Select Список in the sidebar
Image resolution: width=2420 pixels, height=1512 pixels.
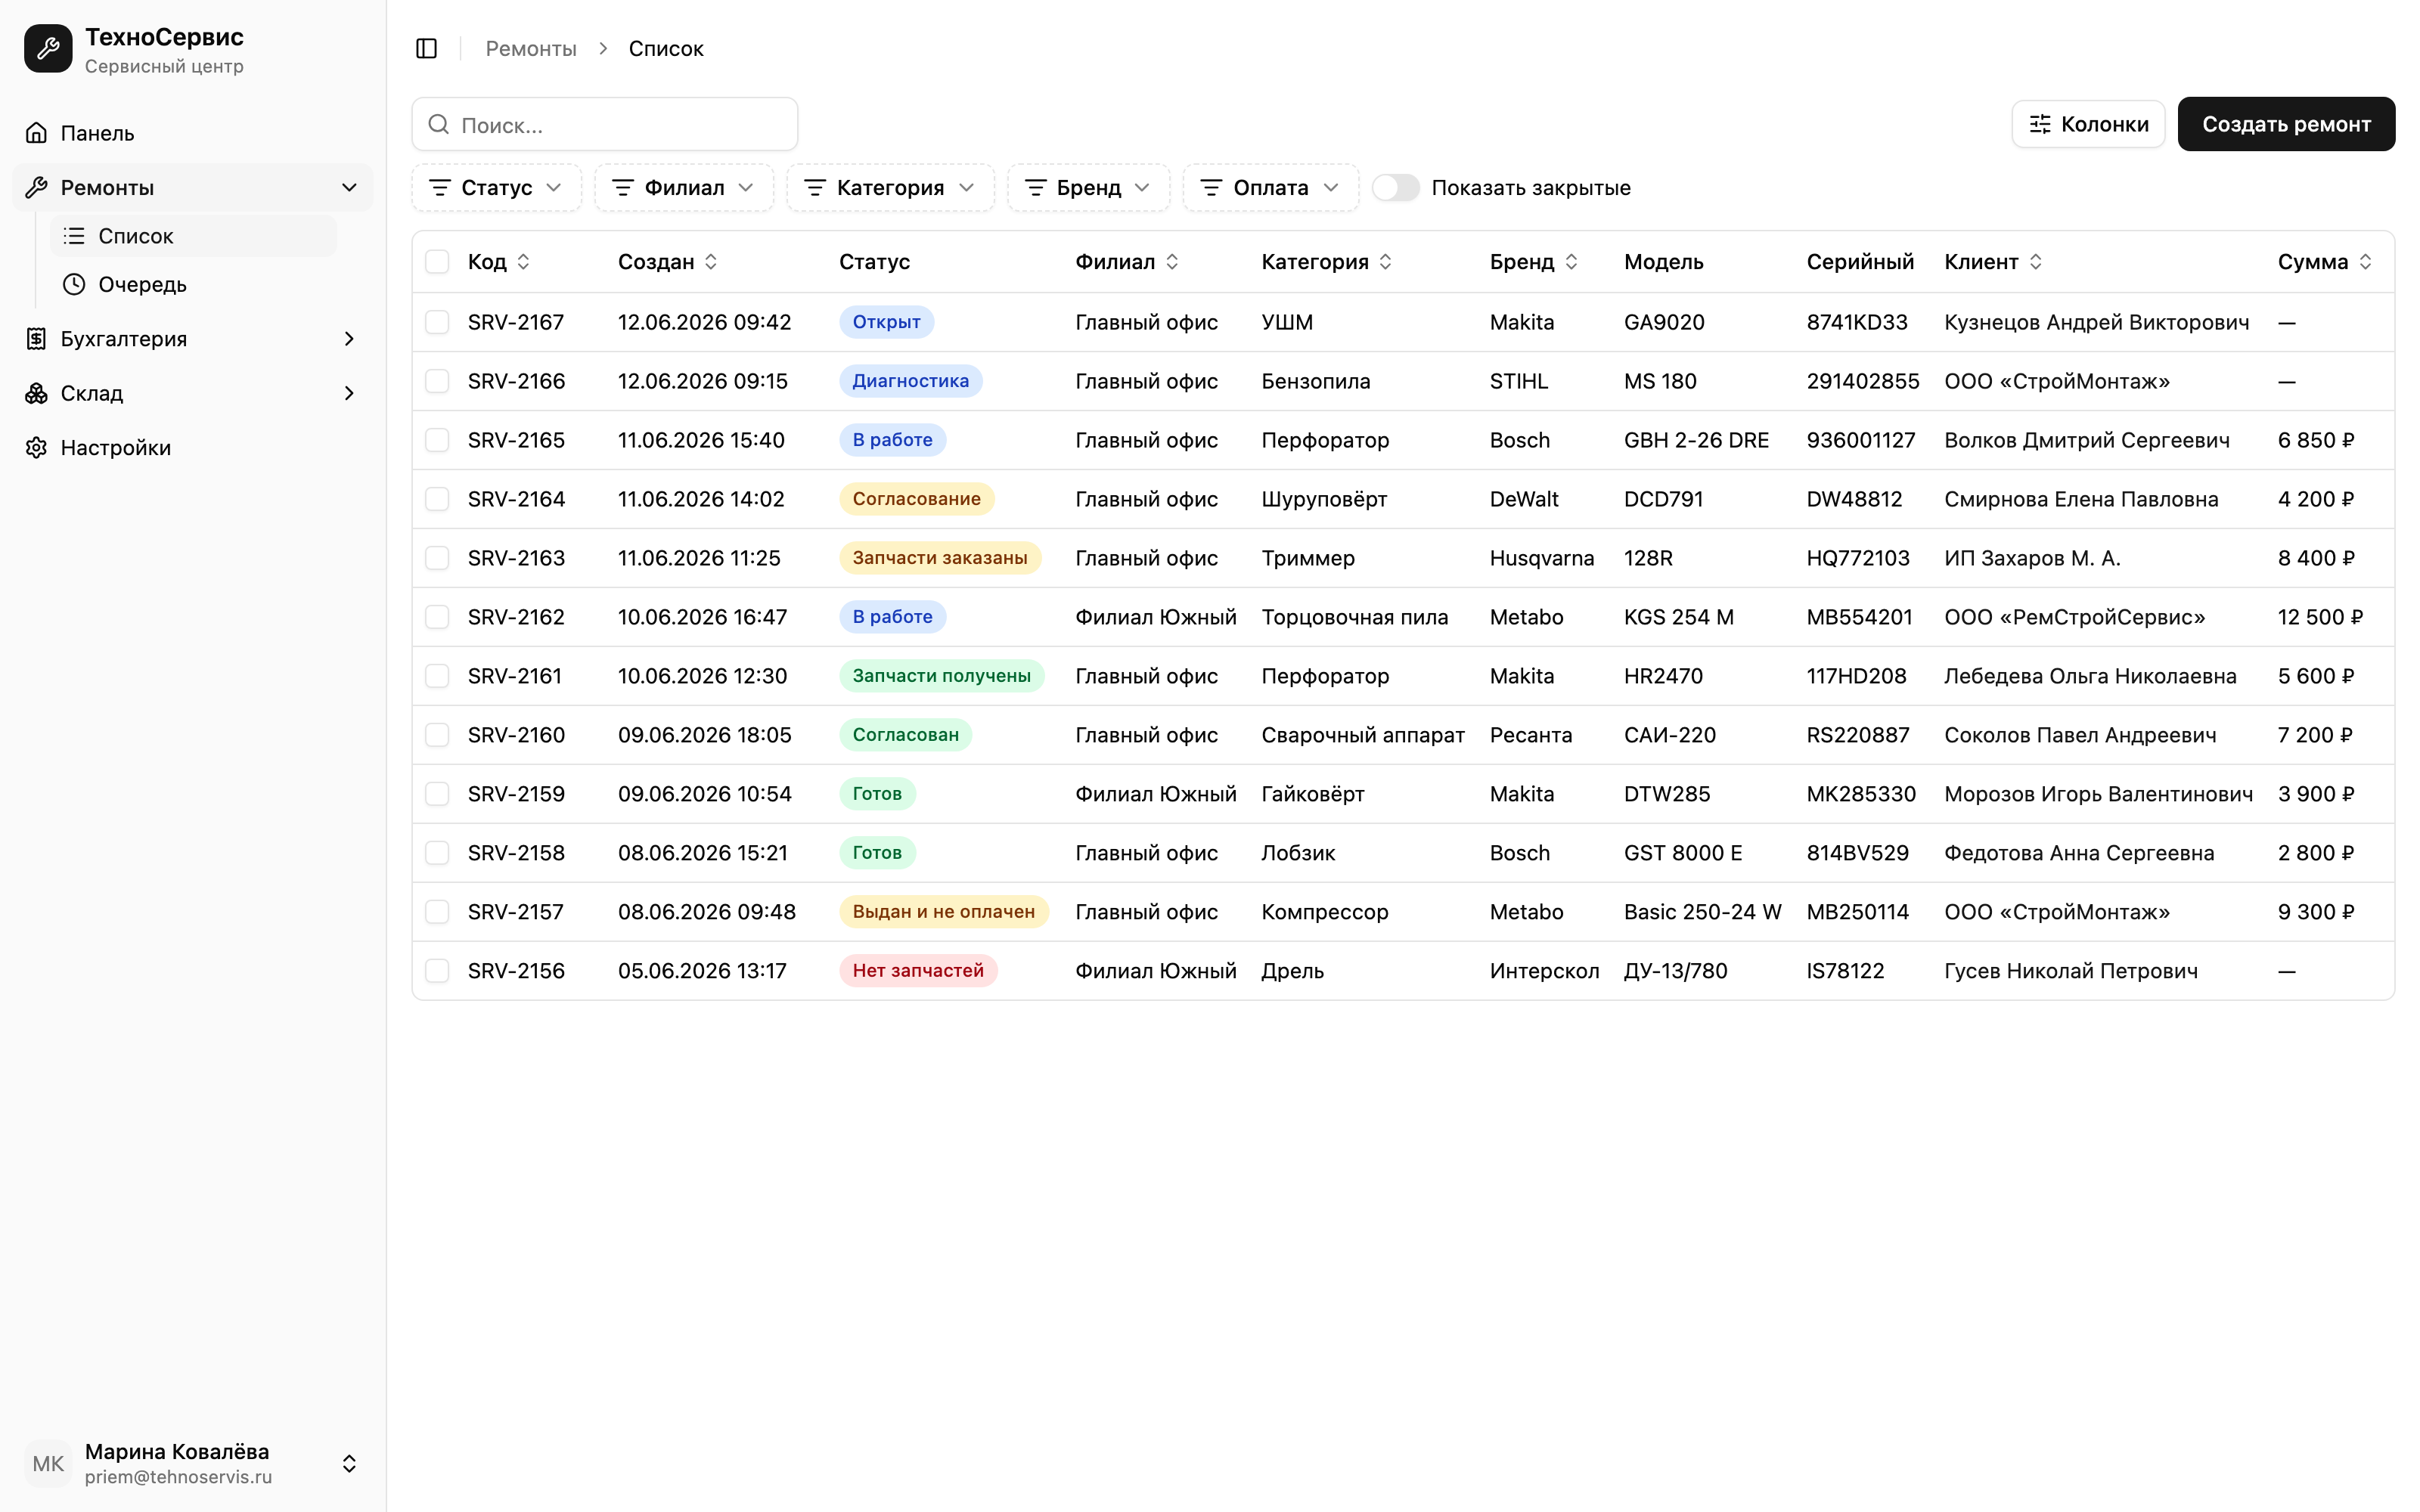(193, 236)
